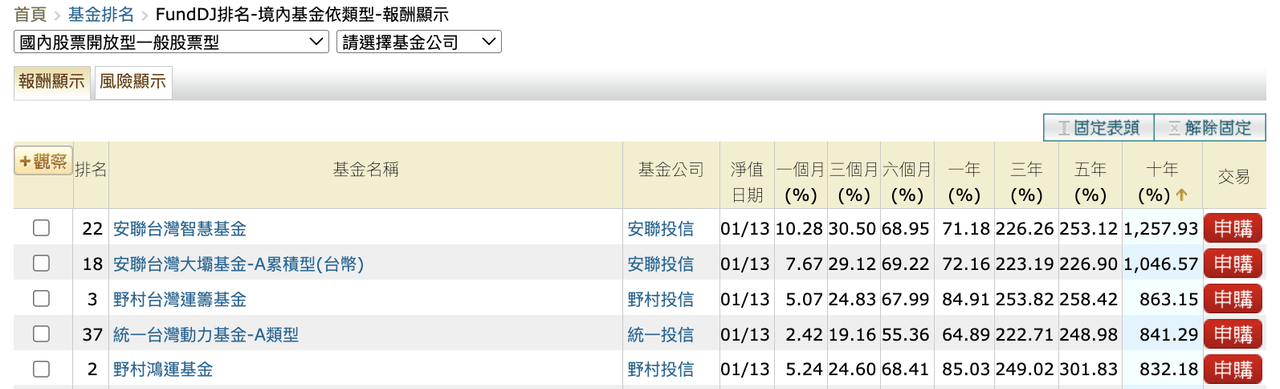1280x389 pixels.
Task: Switch to the 報酬顯示 tab
Action: coord(51,83)
